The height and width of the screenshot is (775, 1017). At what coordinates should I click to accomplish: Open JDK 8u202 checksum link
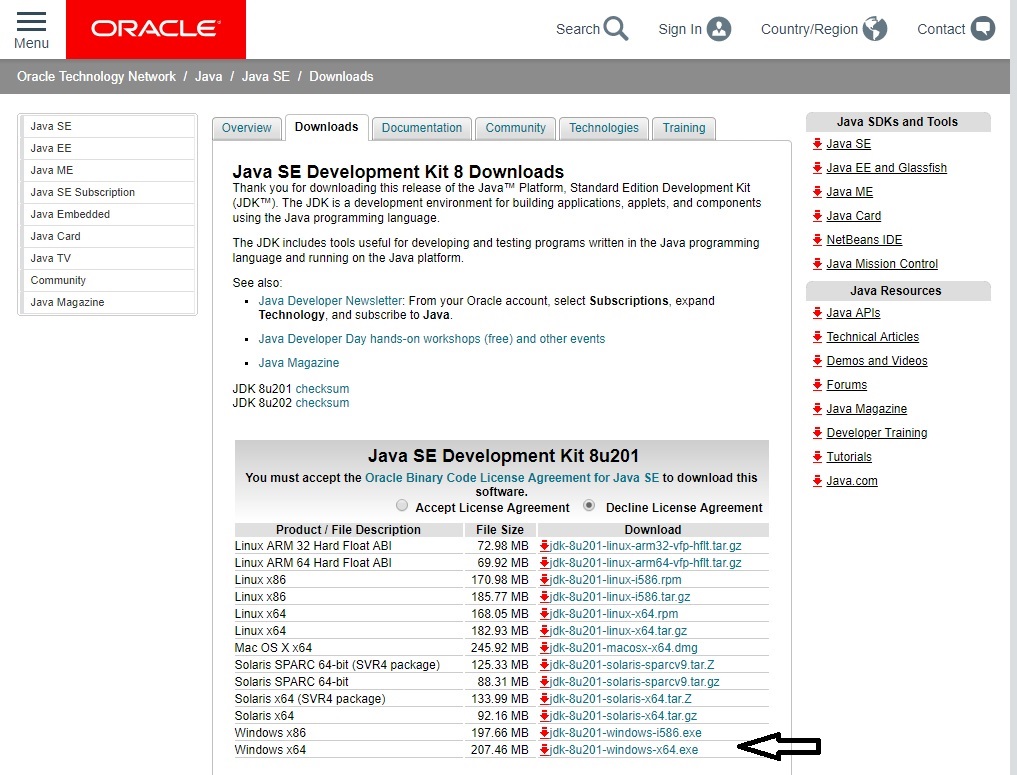(322, 403)
